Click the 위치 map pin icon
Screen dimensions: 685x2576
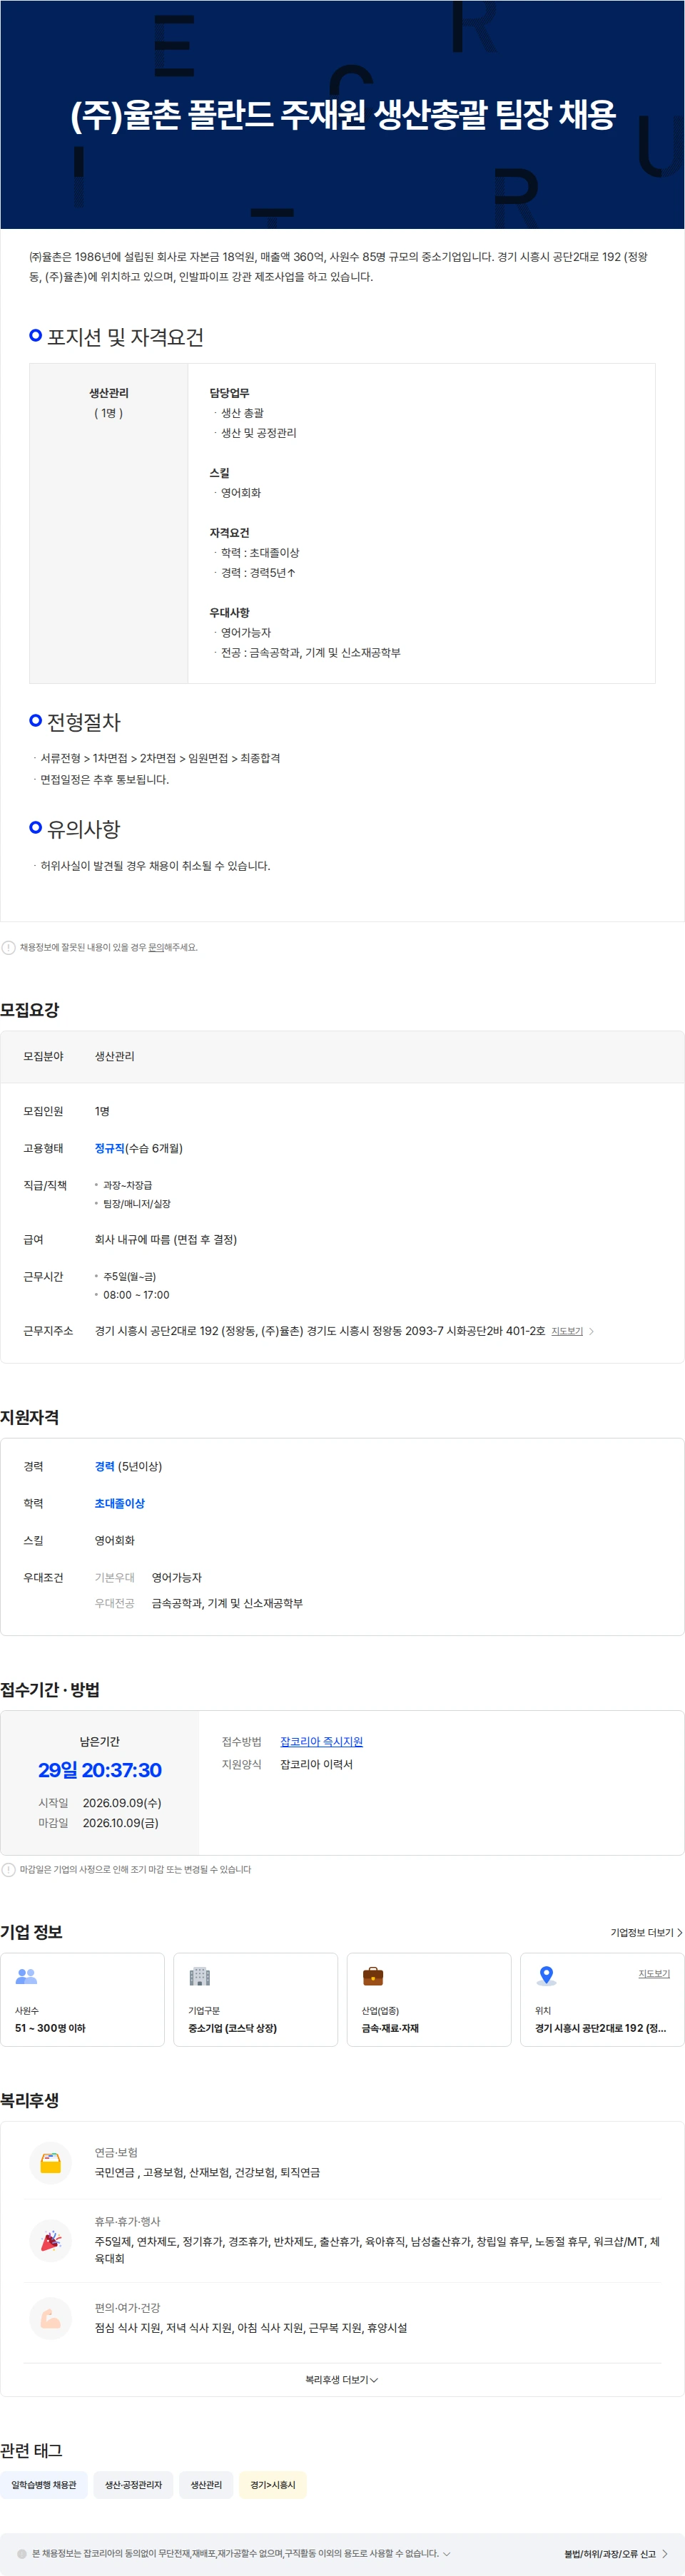click(x=546, y=1976)
